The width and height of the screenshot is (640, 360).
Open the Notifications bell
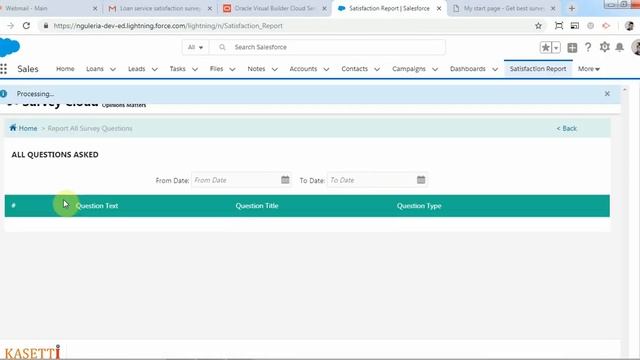[620, 47]
